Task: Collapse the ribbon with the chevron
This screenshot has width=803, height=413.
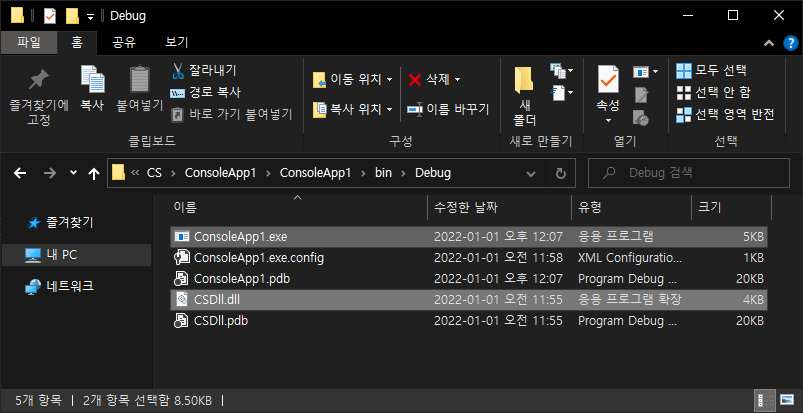Action: [x=769, y=44]
